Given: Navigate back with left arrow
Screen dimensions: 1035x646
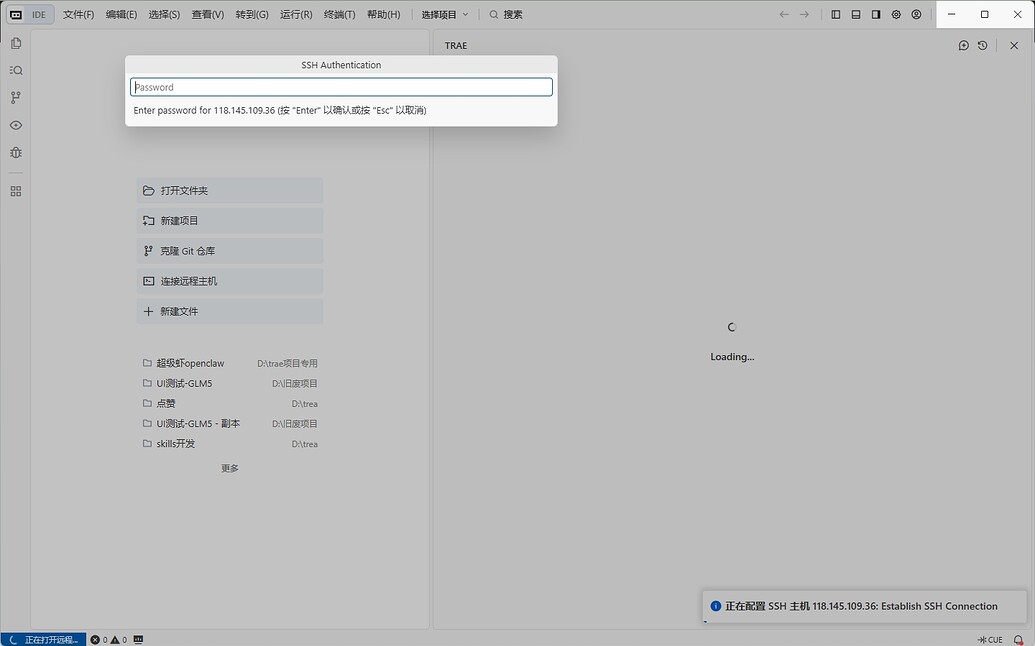Looking at the screenshot, I should point(784,15).
